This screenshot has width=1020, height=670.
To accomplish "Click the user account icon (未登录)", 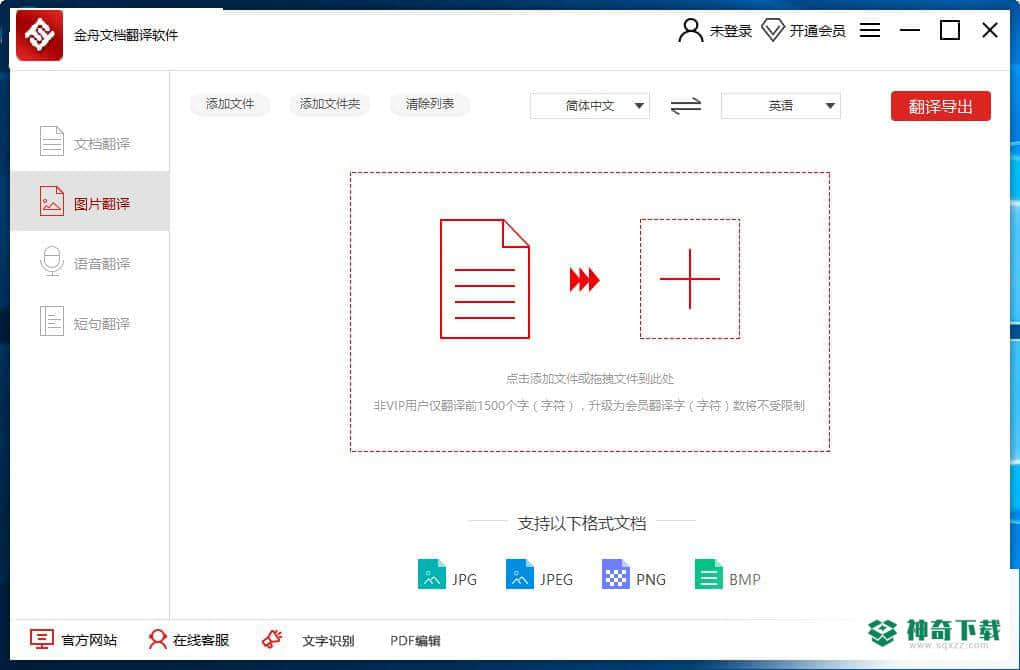I will pos(690,30).
